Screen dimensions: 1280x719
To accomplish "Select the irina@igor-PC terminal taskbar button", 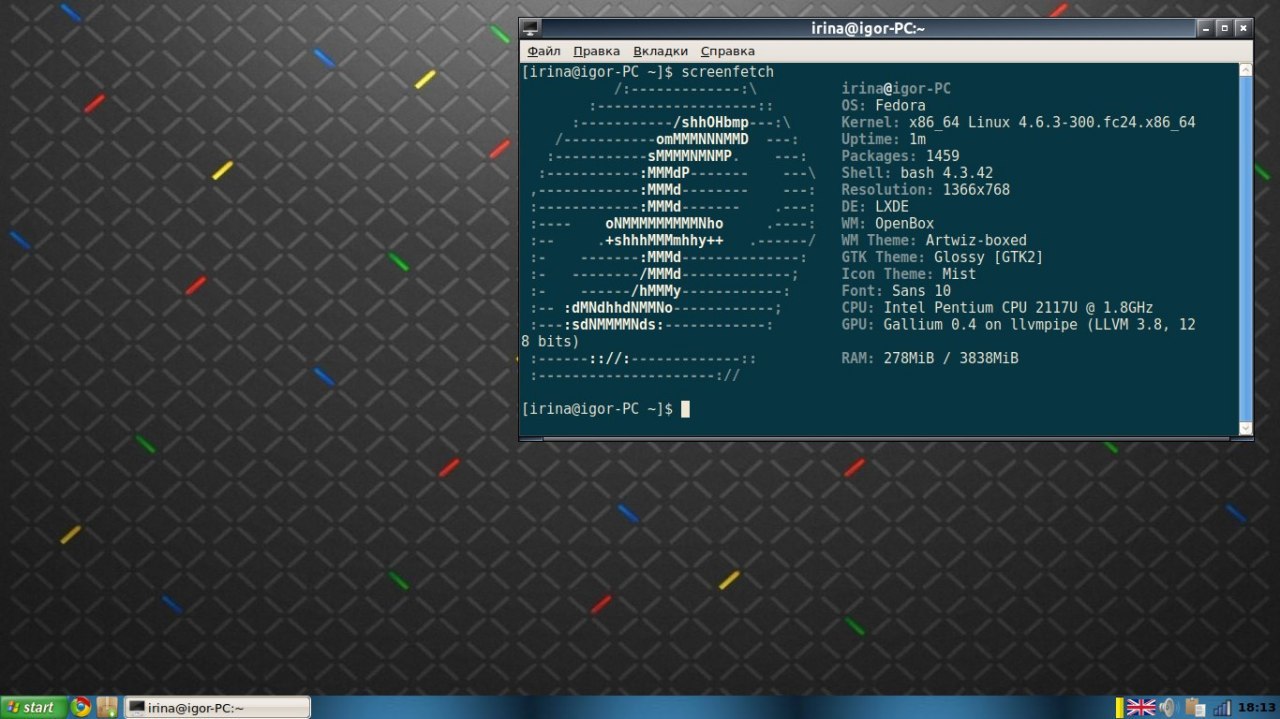I will (x=217, y=708).
